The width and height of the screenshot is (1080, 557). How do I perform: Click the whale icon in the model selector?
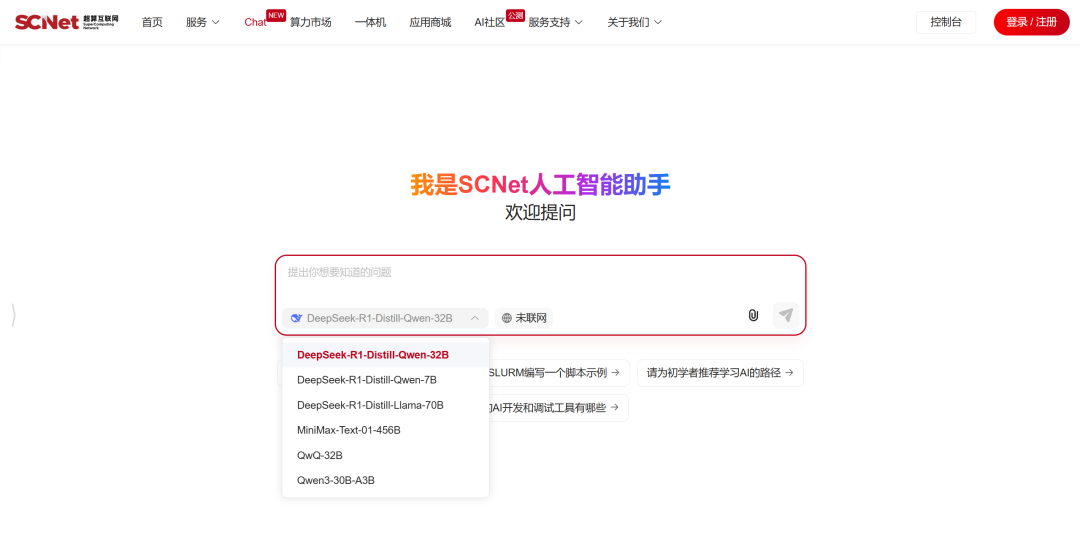pyautogui.click(x=297, y=318)
